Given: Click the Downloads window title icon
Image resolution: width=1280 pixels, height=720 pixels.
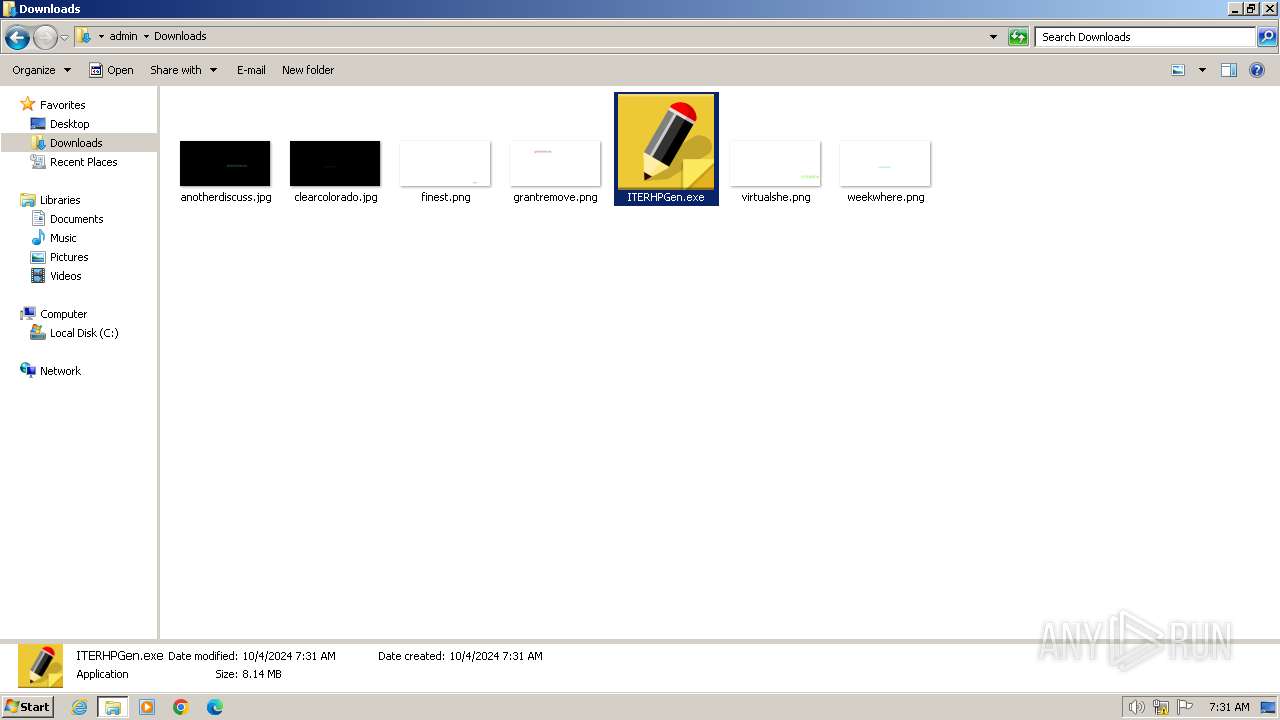Looking at the screenshot, I should pyautogui.click(x=9, y=9).
